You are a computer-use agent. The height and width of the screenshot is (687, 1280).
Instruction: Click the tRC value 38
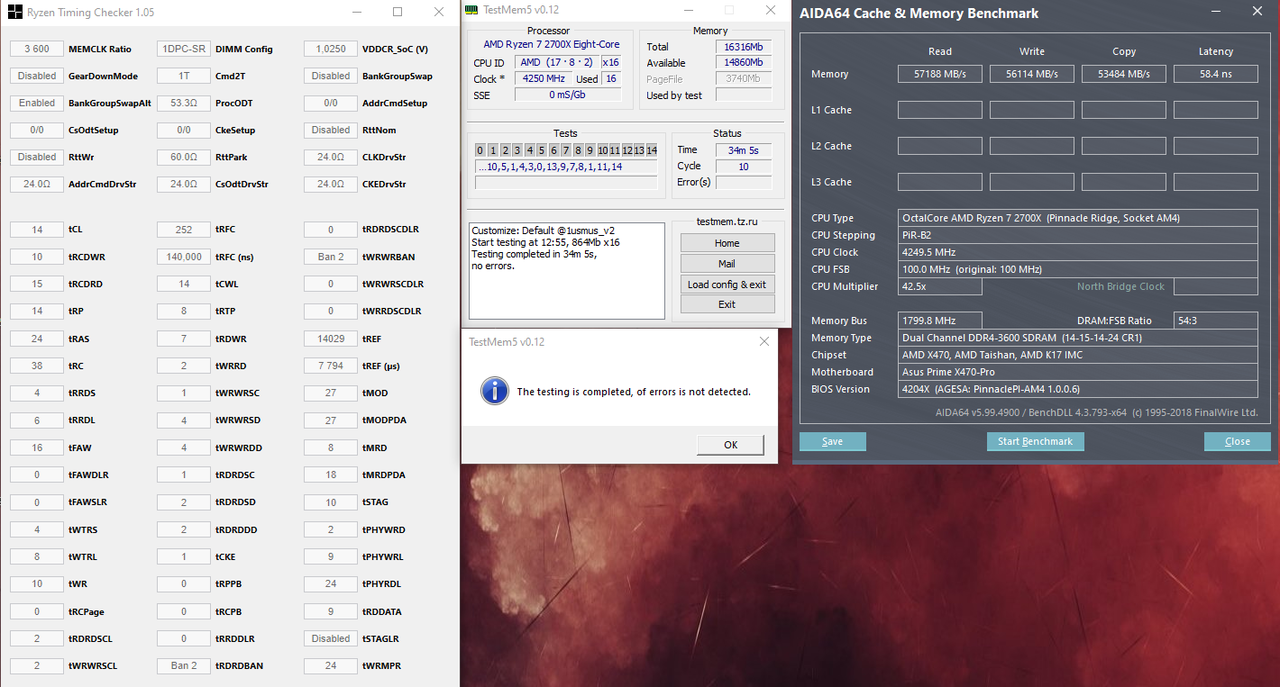37,366
